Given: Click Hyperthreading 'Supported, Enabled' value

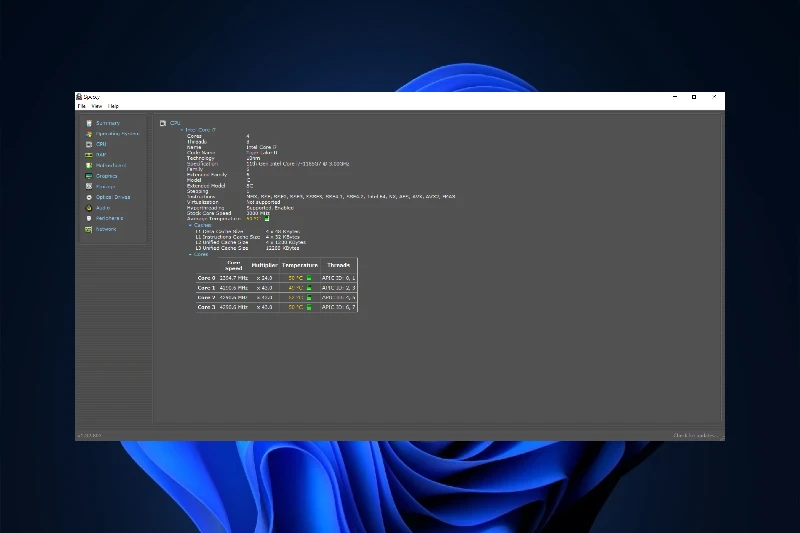Looking at the screenshot, I should [270, 208].
